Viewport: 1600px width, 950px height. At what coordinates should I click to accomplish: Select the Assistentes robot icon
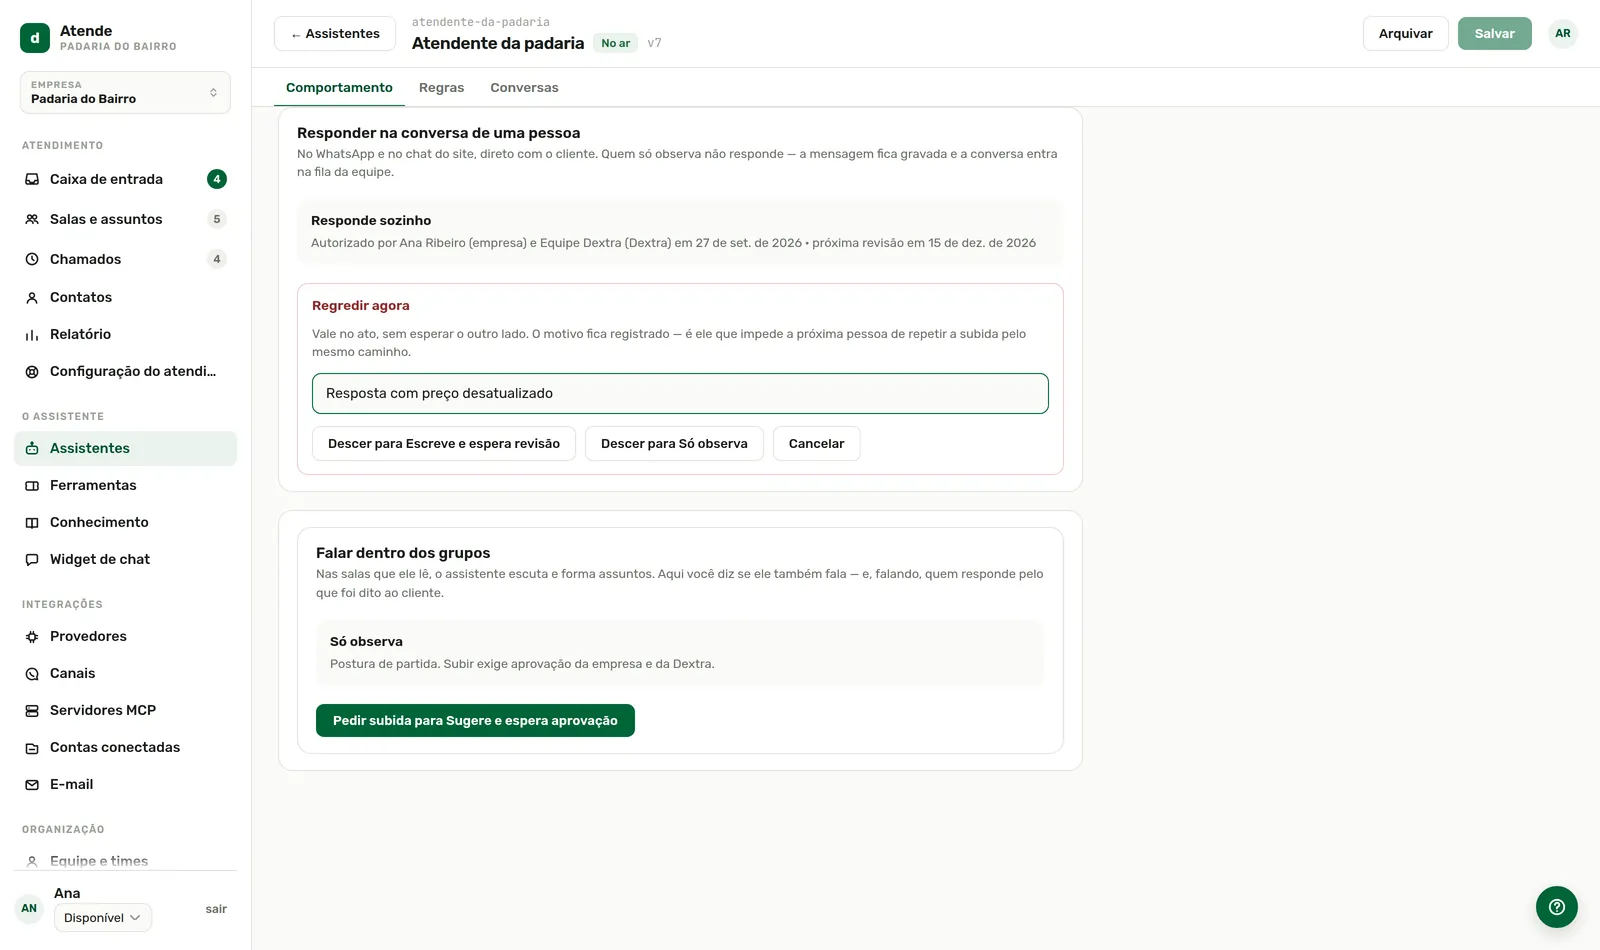coord(32,448)
